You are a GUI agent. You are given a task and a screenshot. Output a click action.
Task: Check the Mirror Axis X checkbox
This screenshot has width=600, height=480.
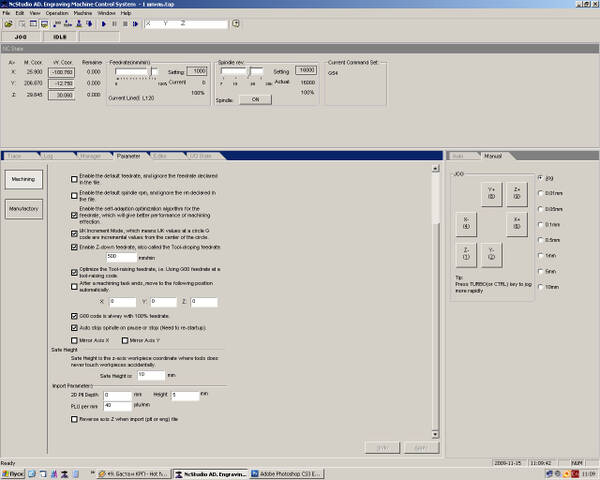(74, 340)
